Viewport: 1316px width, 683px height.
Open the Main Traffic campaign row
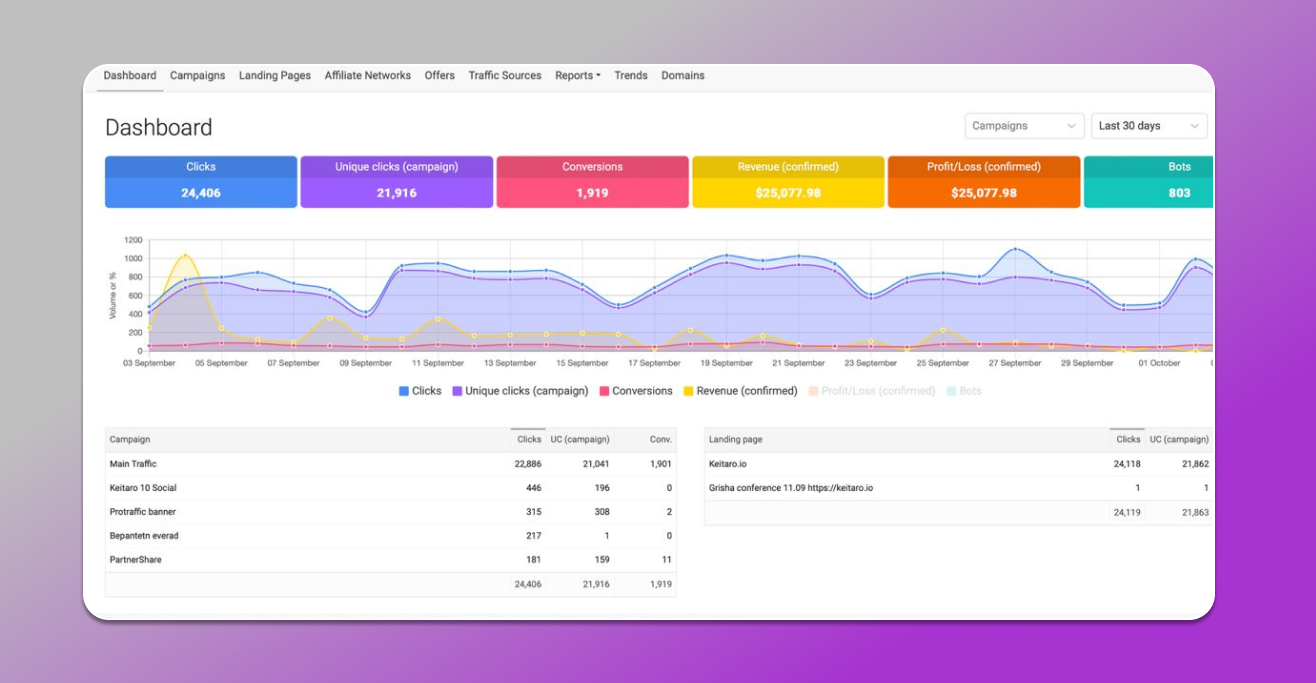(133, 464)
